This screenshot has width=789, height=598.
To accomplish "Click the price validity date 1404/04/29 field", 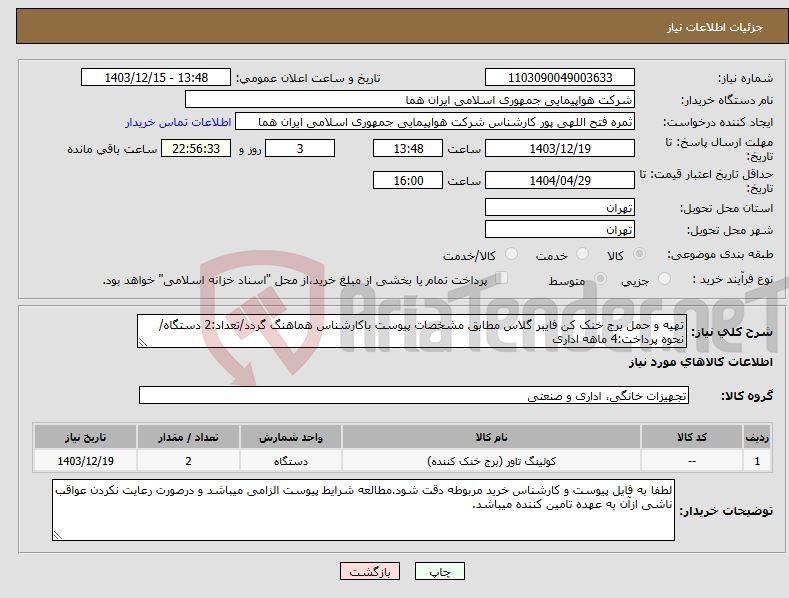I will coord(560,180).
